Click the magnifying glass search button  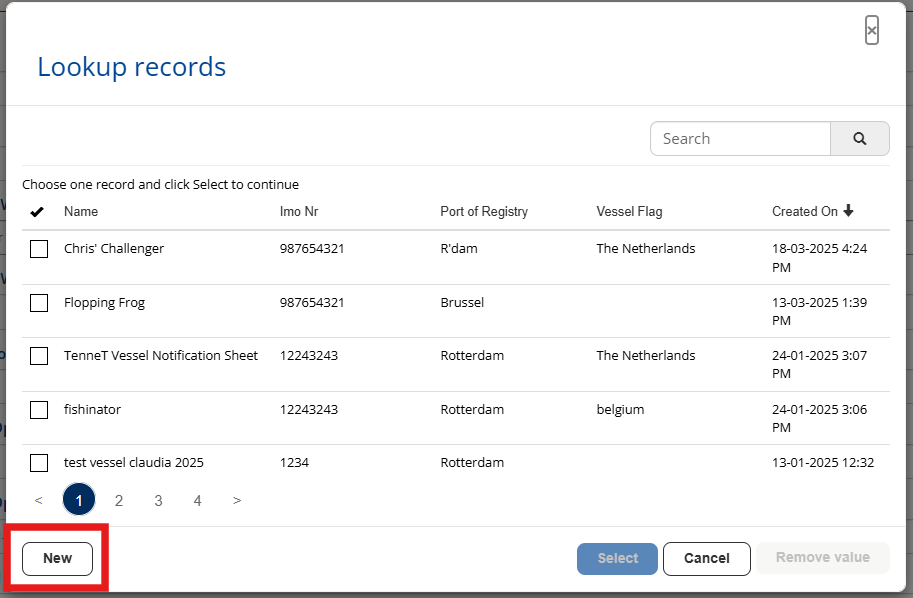click(859, 139)
